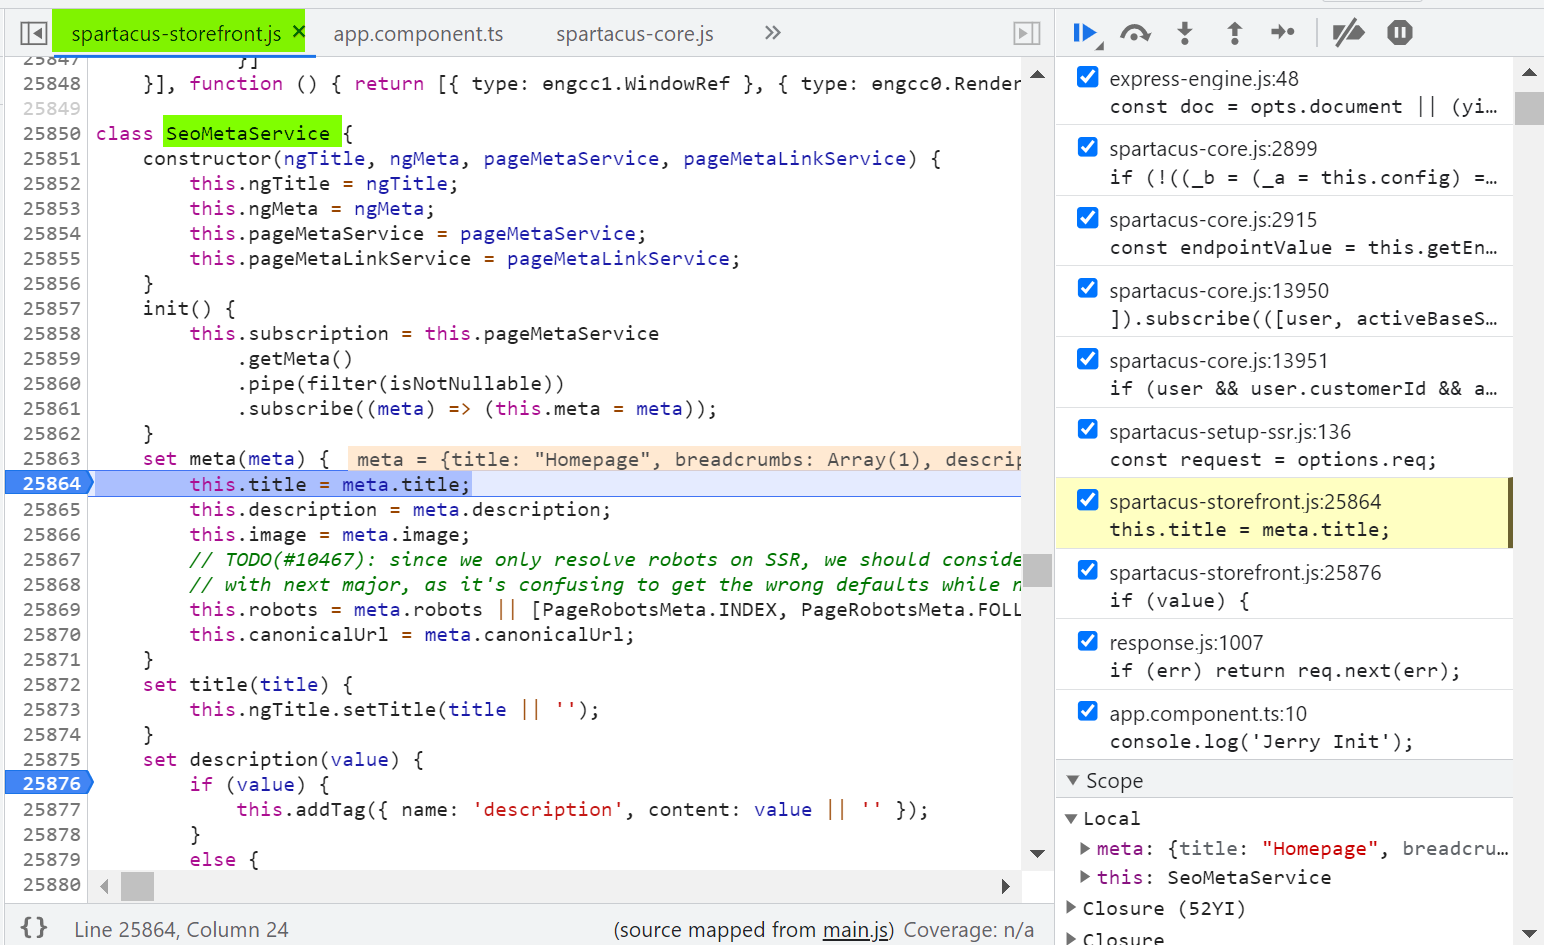Screen dimensions: 1544x945
Task: Toggle the debugger sidebar panel icon
Action: pos(1027,34)
